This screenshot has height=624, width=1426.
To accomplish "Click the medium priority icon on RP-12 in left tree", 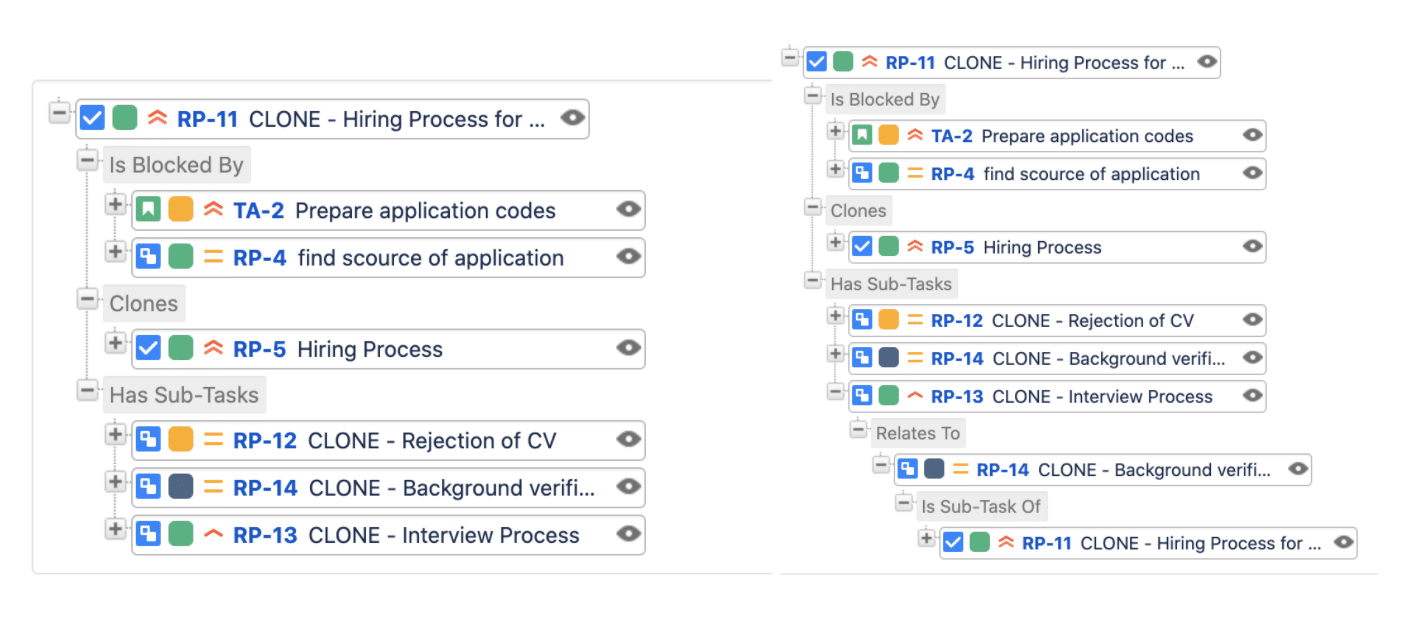I will point(213,441).
